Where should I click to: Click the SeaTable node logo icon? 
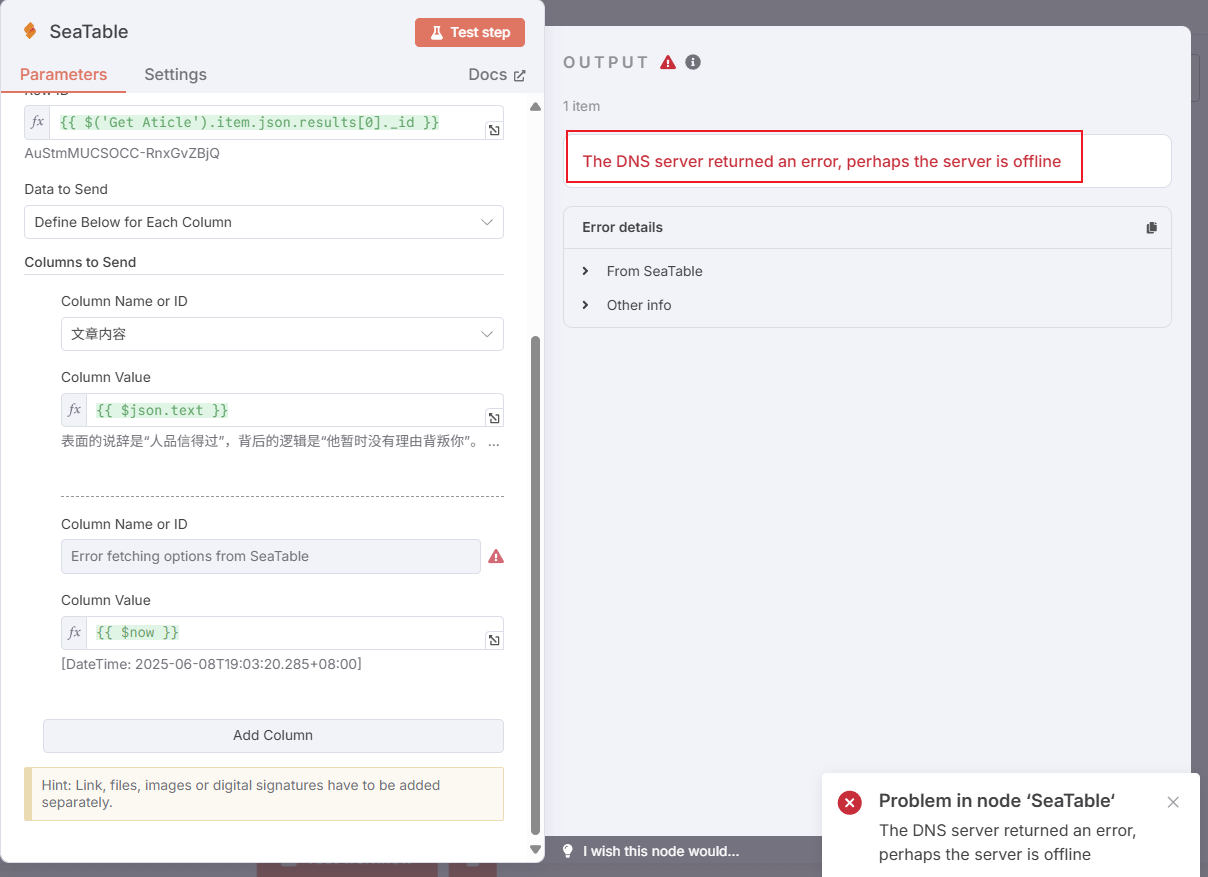click(30, 31)
